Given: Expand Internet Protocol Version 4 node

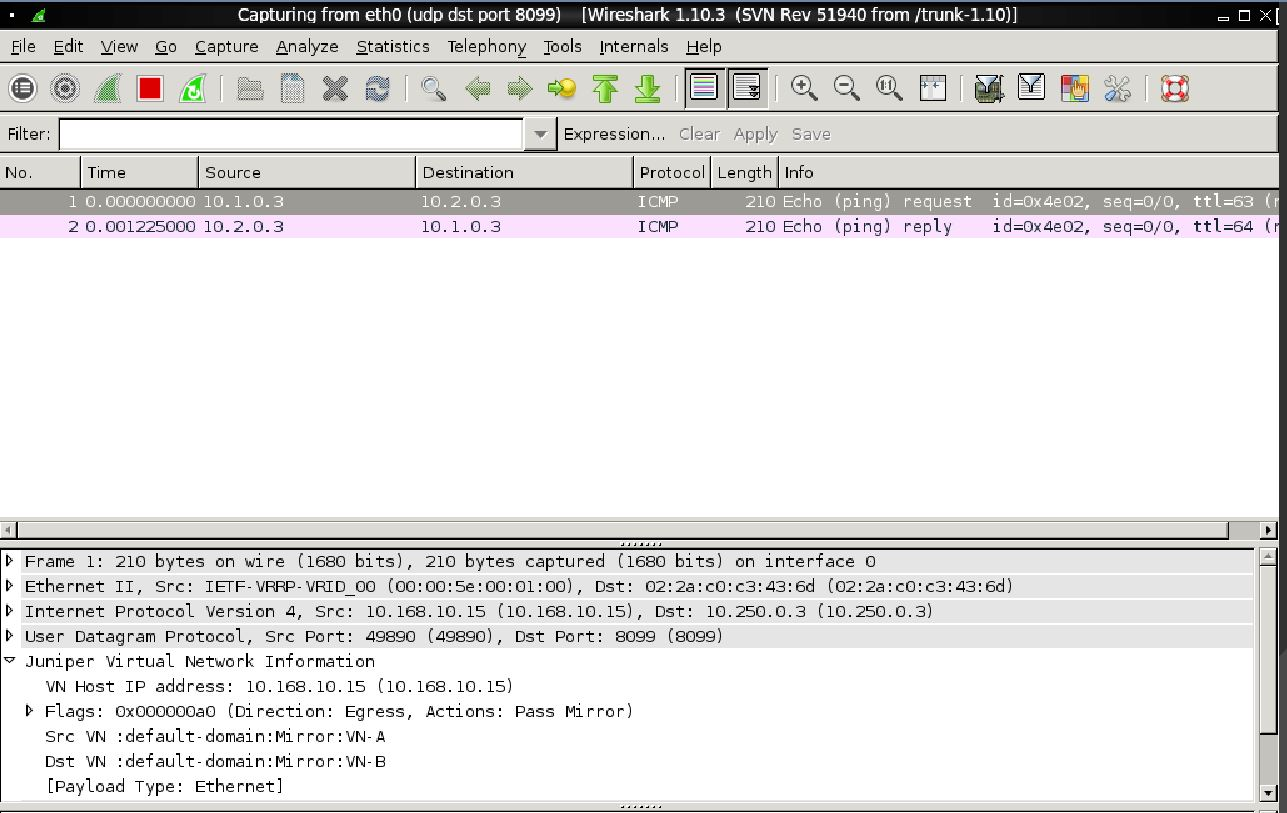Looking at the screenshot, I should (x=10, y=611).
